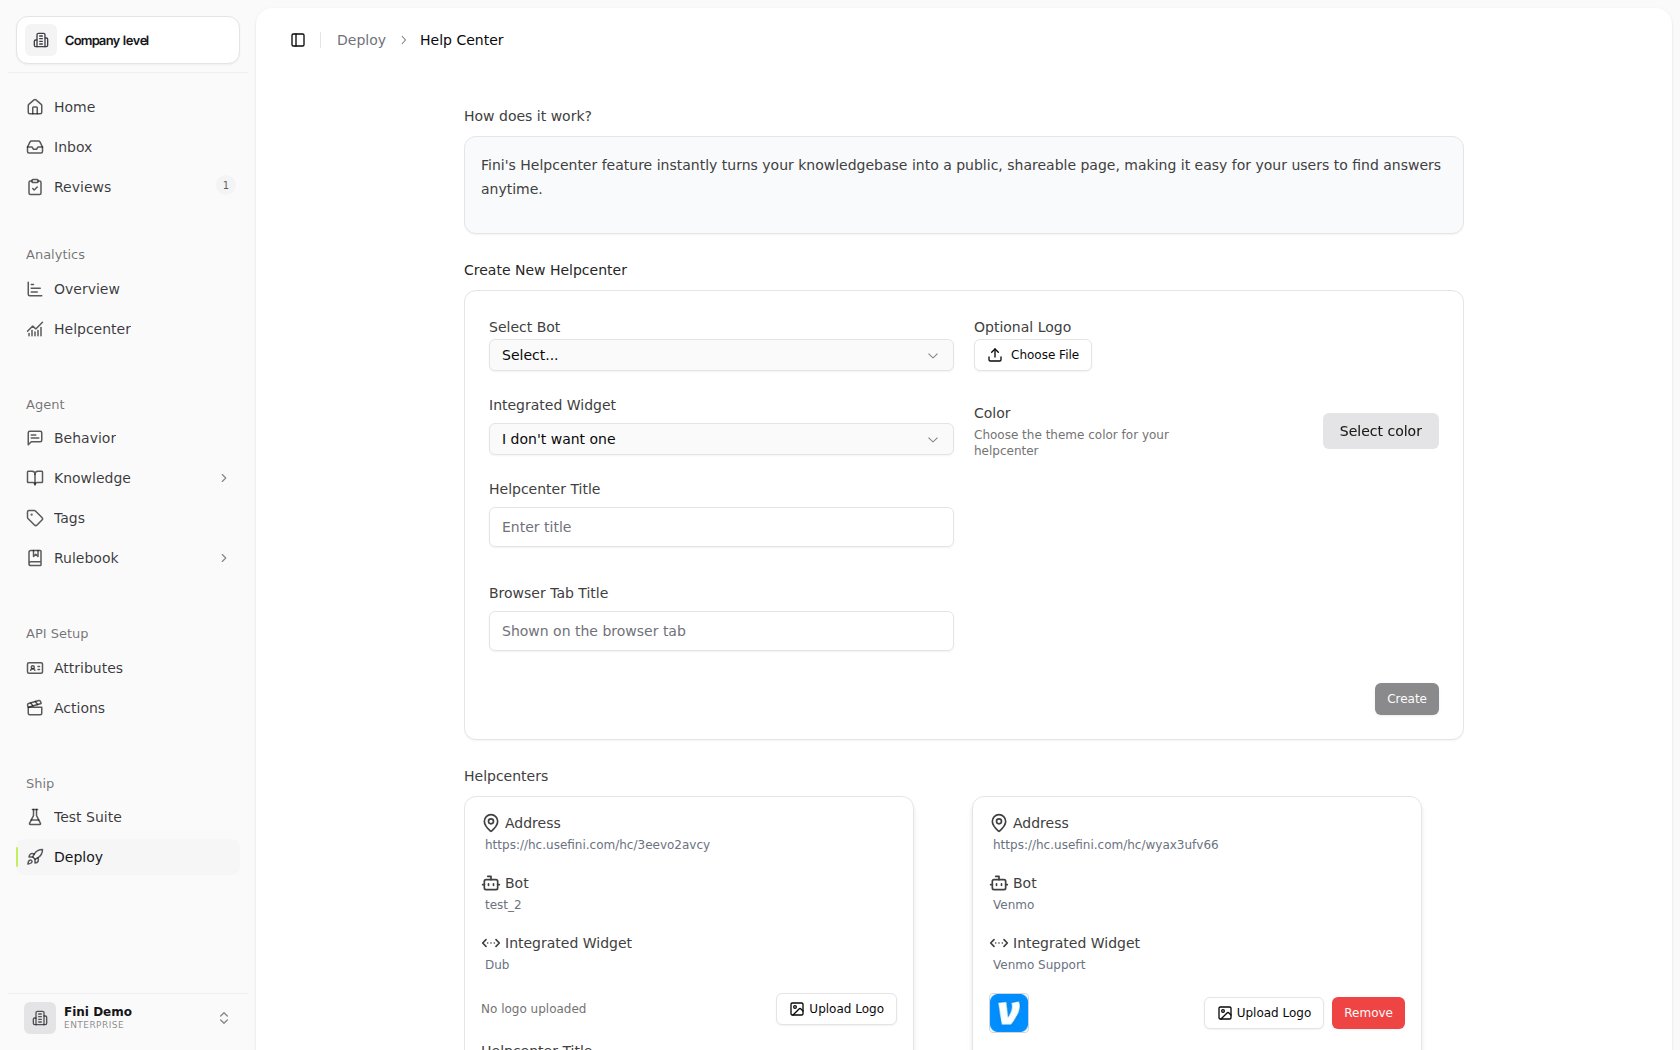
Task: Open the 3eevo2avcy helpcenter address link
Action: [x=597, y=845]
